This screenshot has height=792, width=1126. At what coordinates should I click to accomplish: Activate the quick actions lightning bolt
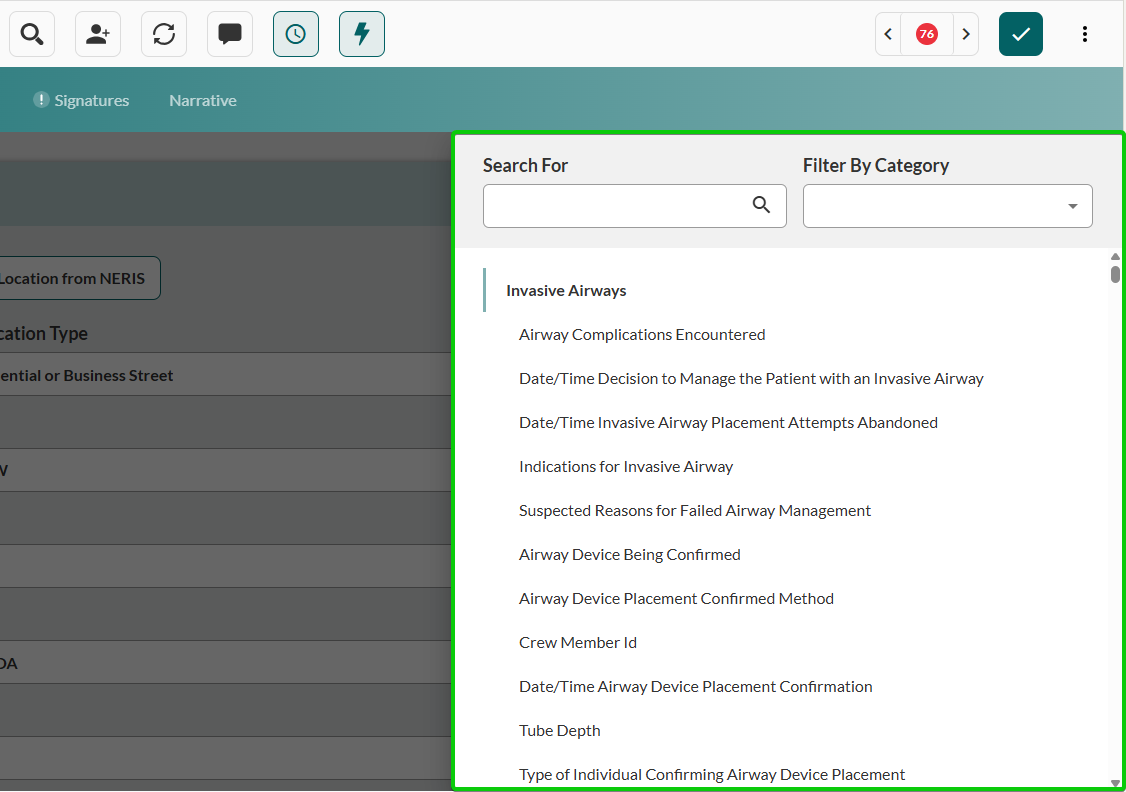coord(361,33)
